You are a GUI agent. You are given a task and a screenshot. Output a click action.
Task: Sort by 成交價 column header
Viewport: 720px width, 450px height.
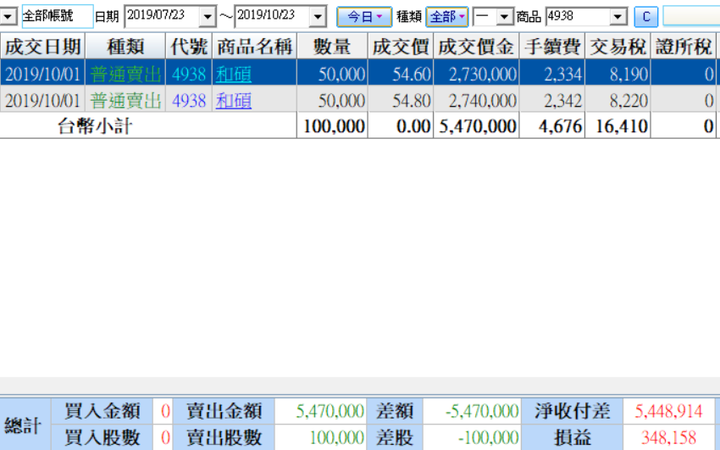400,46
